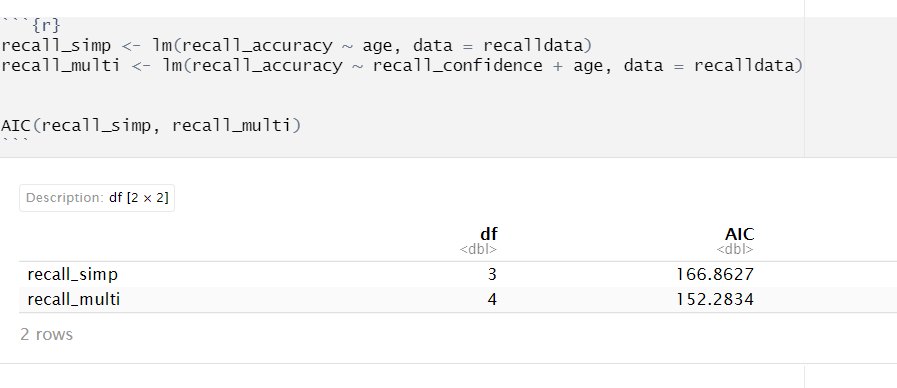Image resolution: width=897 pixels, height=388 pixels.
Task: Click the <dbl> type under AIC
Action: [x=735, y=250]
